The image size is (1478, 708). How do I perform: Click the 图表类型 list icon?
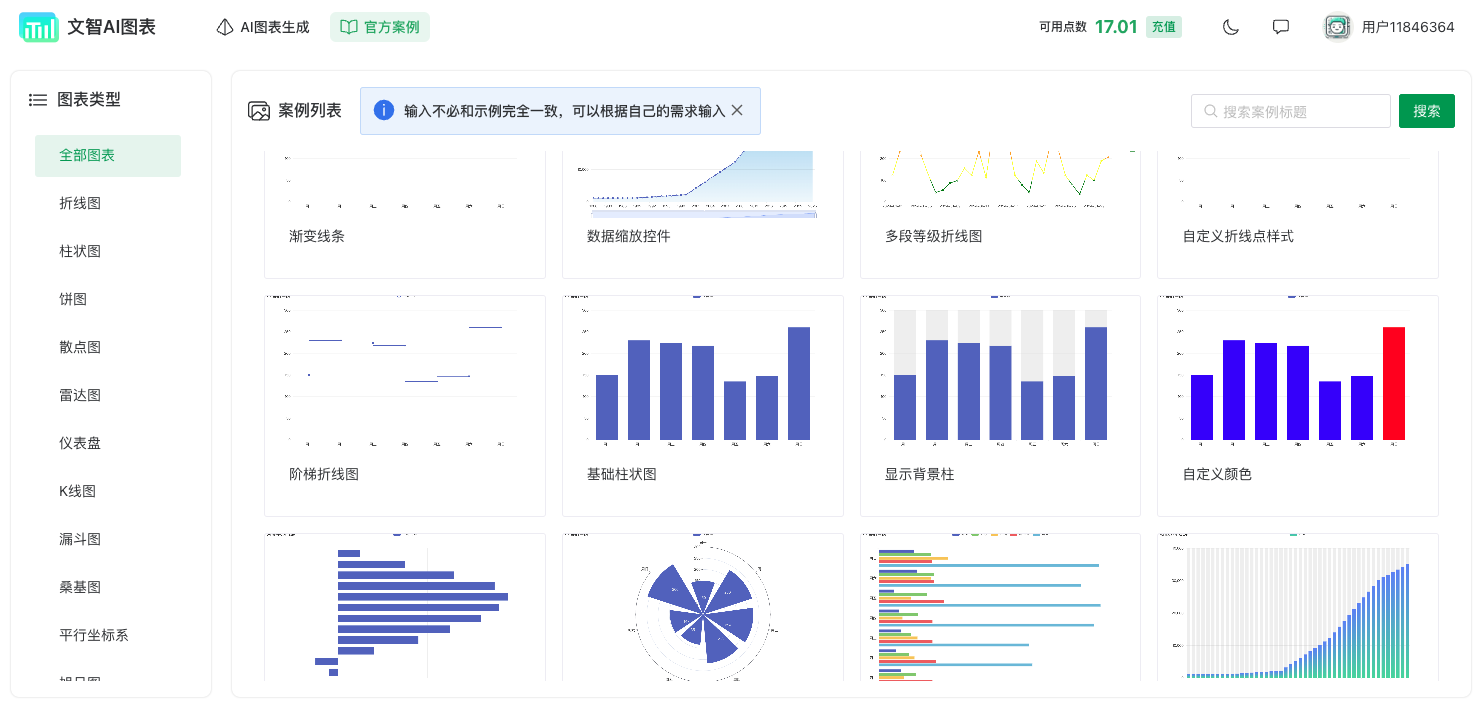coord(38,99)
